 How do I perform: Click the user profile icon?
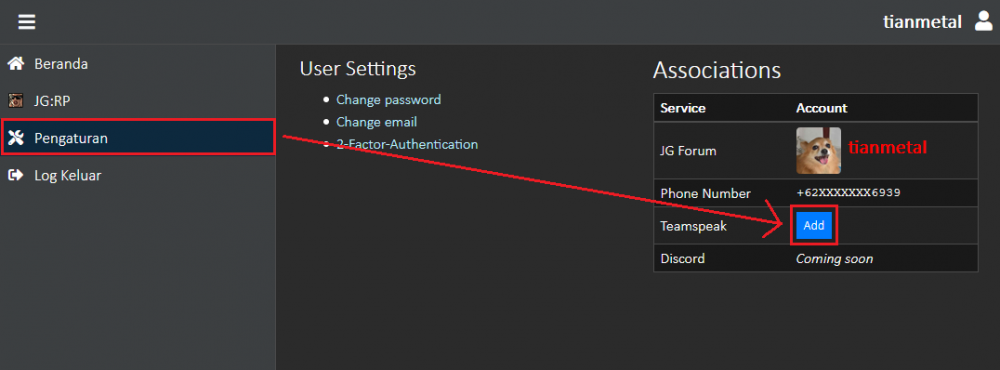coord(983,21)
